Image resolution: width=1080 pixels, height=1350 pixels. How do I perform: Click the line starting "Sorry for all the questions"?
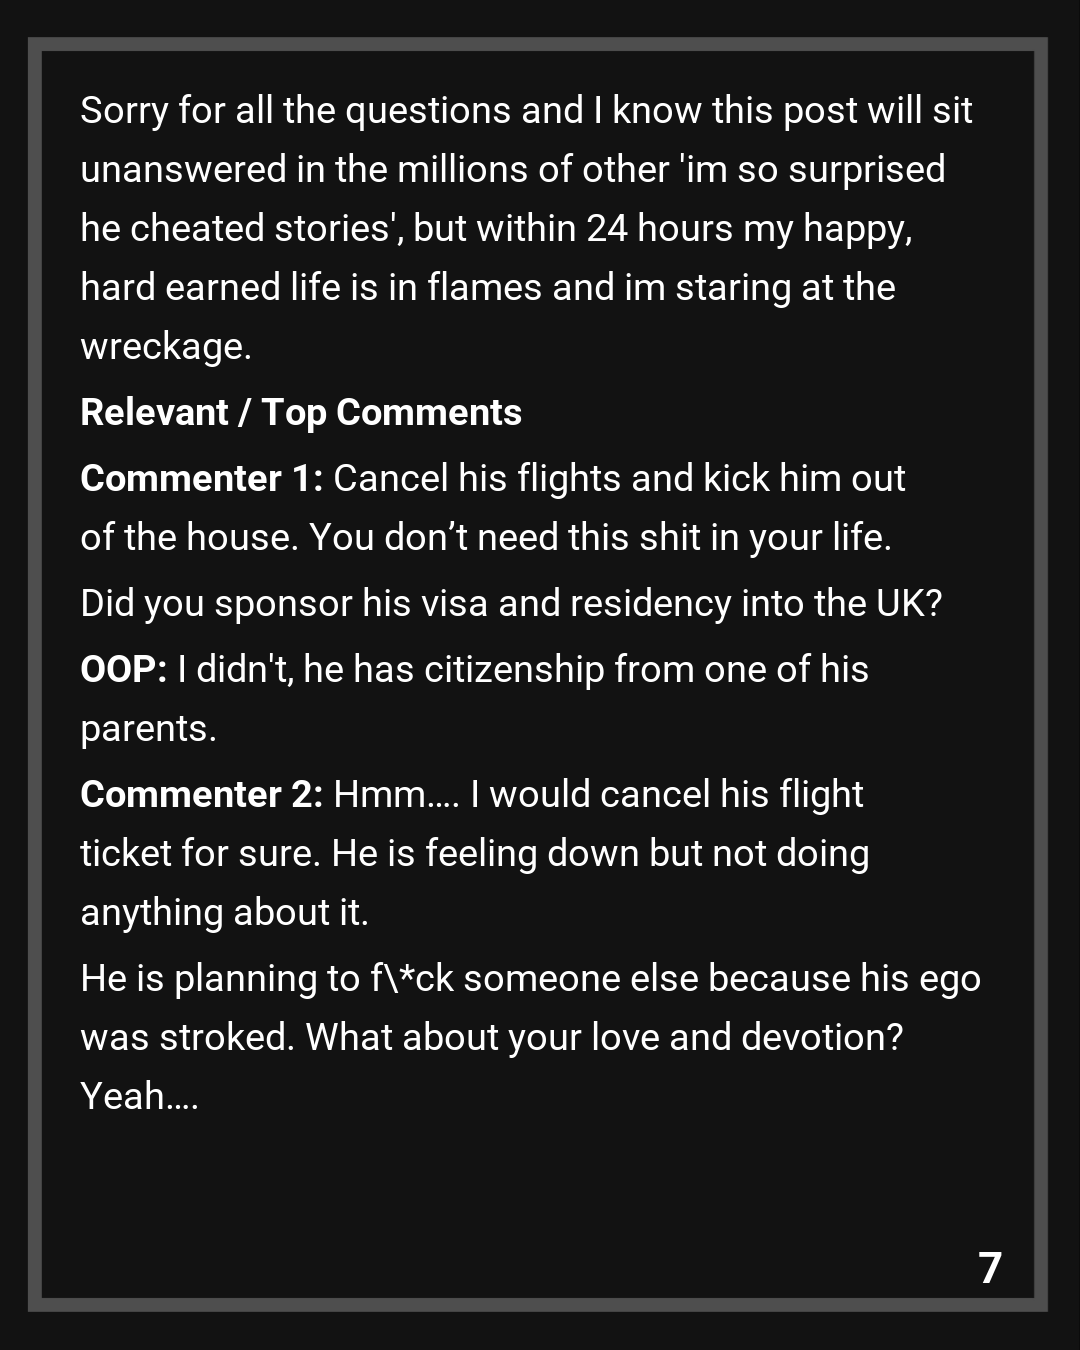tap(526, 111)
